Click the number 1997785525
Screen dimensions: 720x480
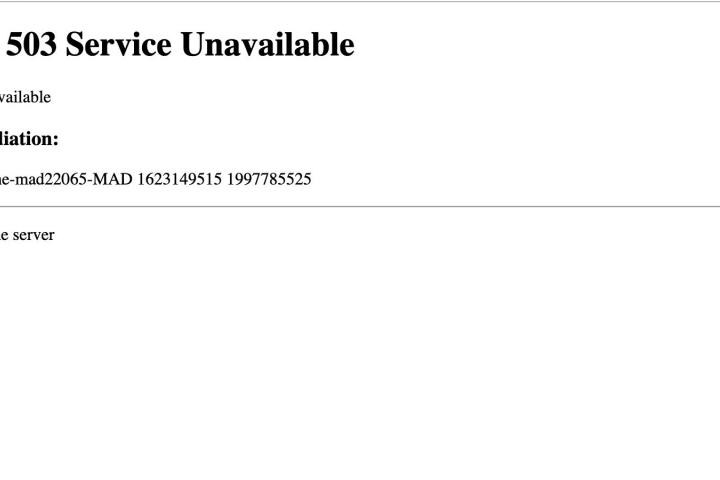pyautogui.click(x=269, y=179)
